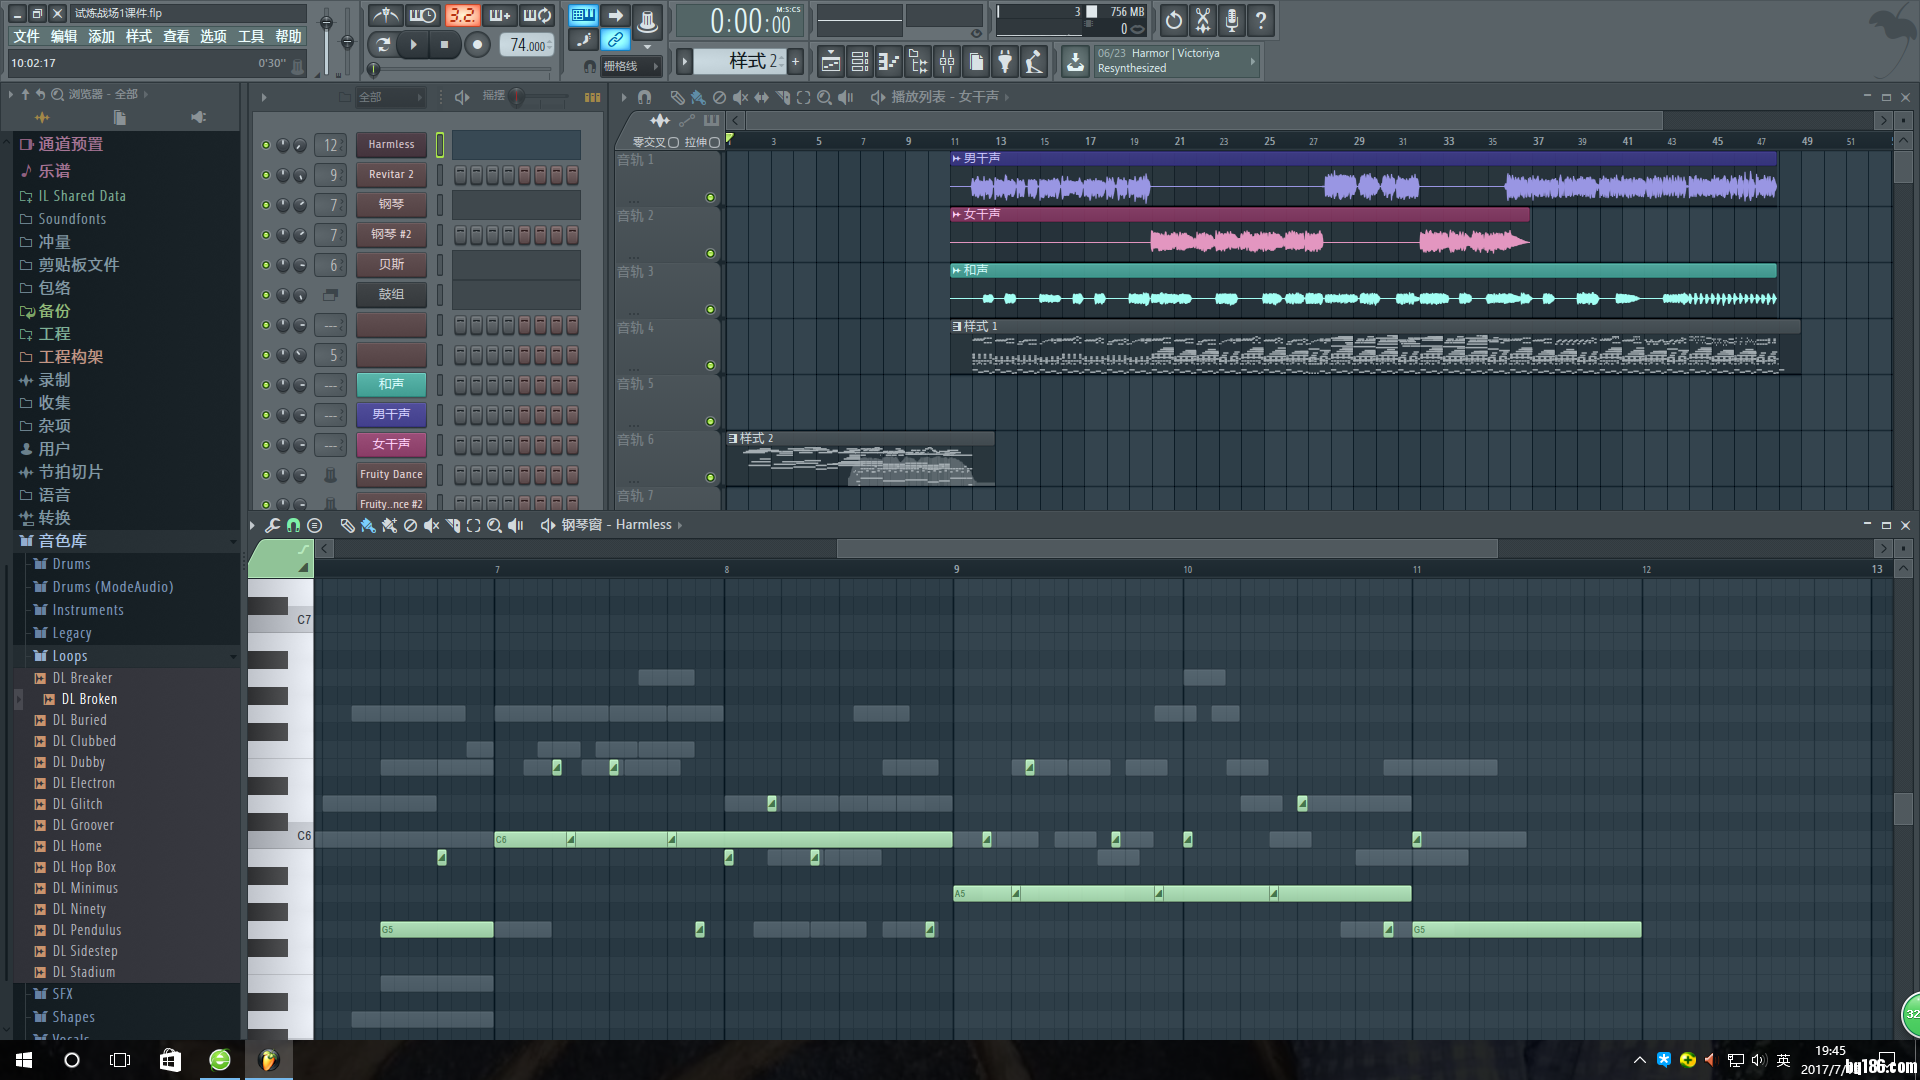The height and width of the screenshot is (1080, 1920).
Task: Select the 和声 channel button
Action: pos(391,385)
